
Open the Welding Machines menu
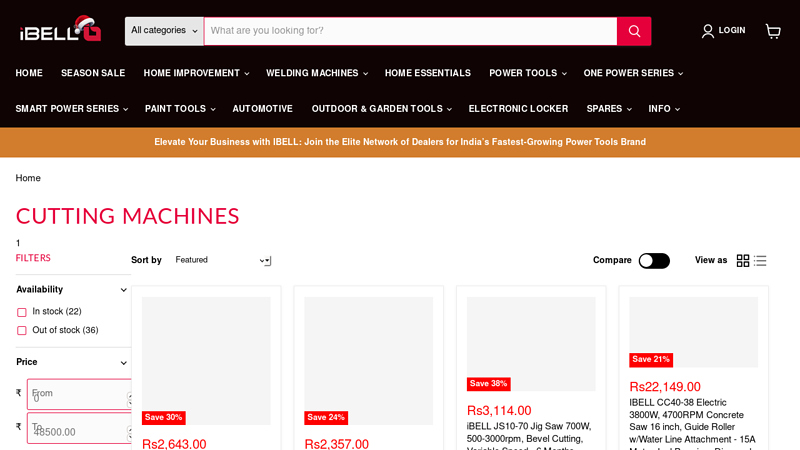316,73
